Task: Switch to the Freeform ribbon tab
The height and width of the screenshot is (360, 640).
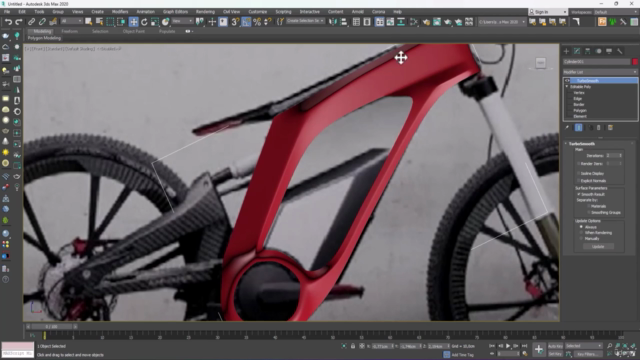Action: (x=69, y=31)
